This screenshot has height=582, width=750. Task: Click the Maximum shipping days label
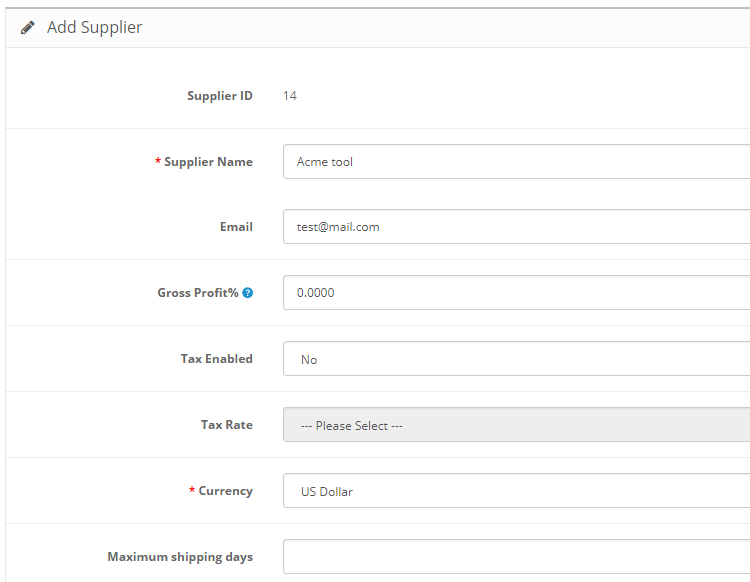(180, 556)
